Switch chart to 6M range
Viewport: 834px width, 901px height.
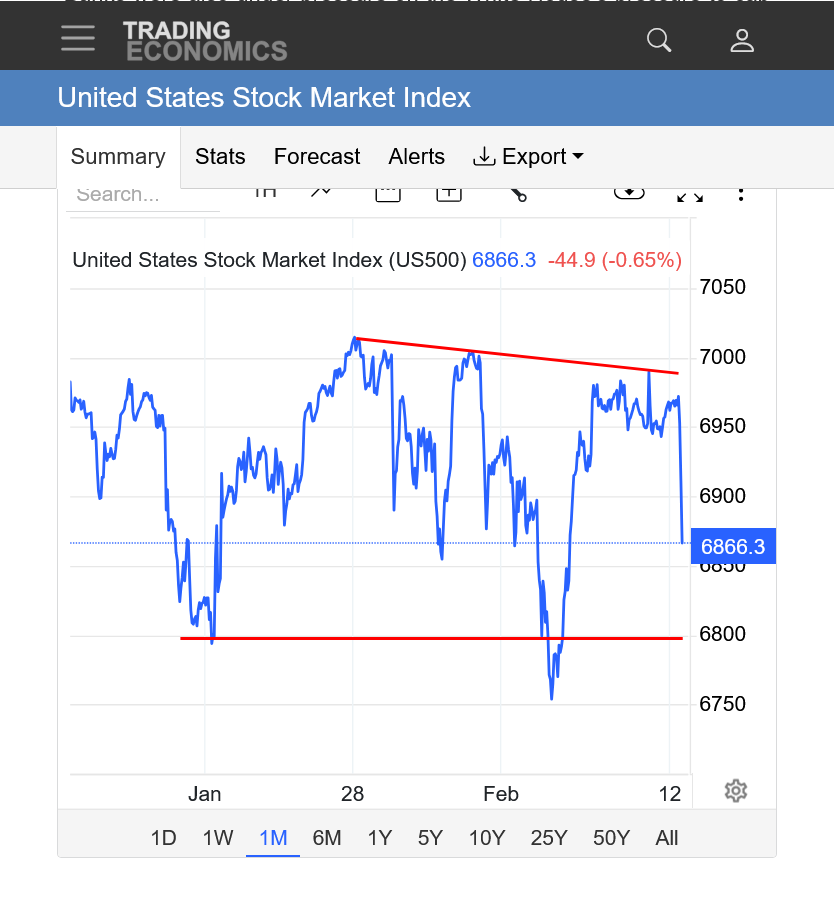(x=327, y=838)
